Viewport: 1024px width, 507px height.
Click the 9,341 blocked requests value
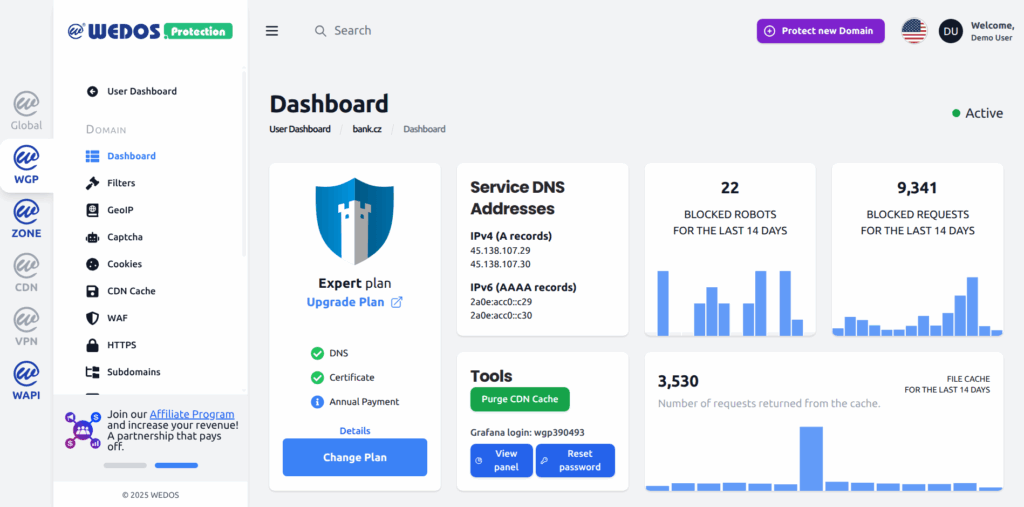coord(918,188)
